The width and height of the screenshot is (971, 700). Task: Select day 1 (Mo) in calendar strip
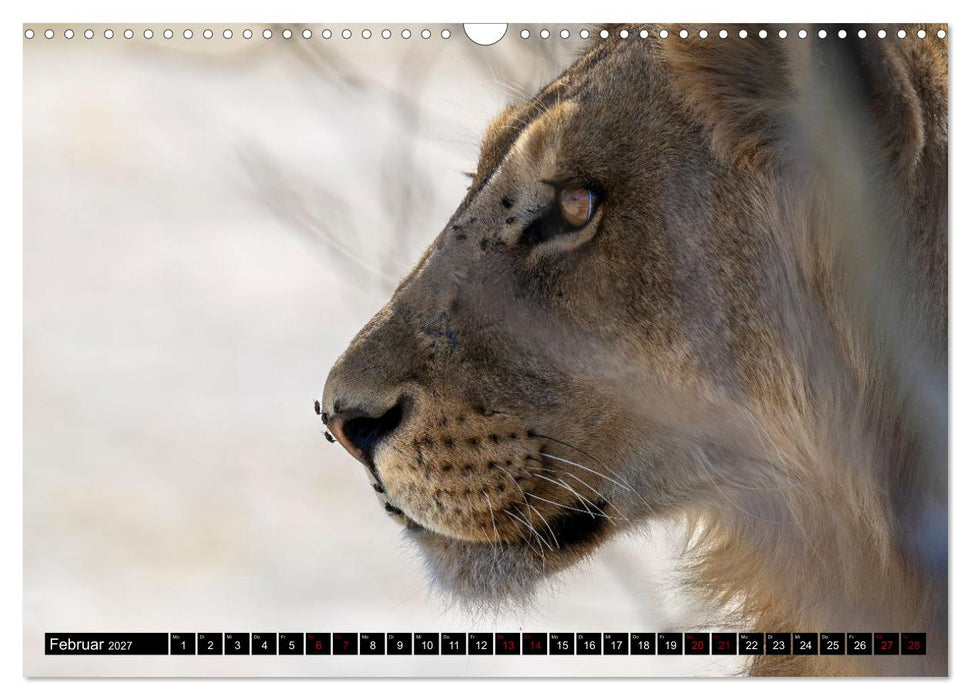coord(183,644)
